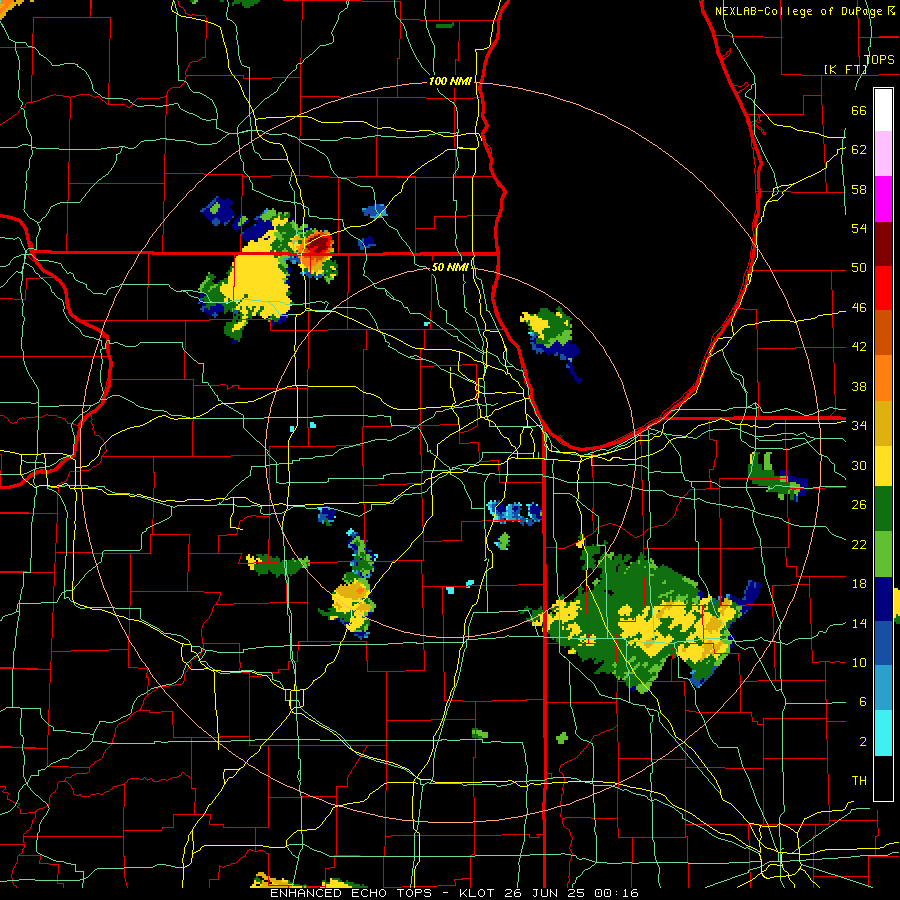Image resolution: width=900 pixels, height=900 pixels.
Task: Click the 50 NMI range ring label
Action: [451, 267]
